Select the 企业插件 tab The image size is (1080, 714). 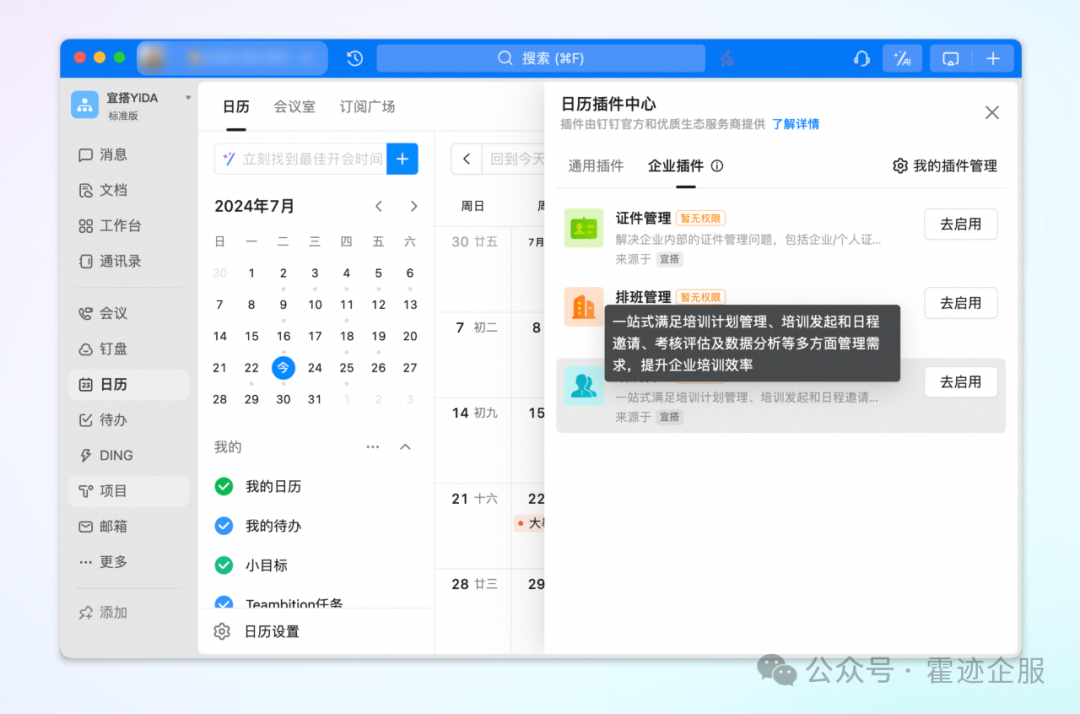(x=676, y=166)
